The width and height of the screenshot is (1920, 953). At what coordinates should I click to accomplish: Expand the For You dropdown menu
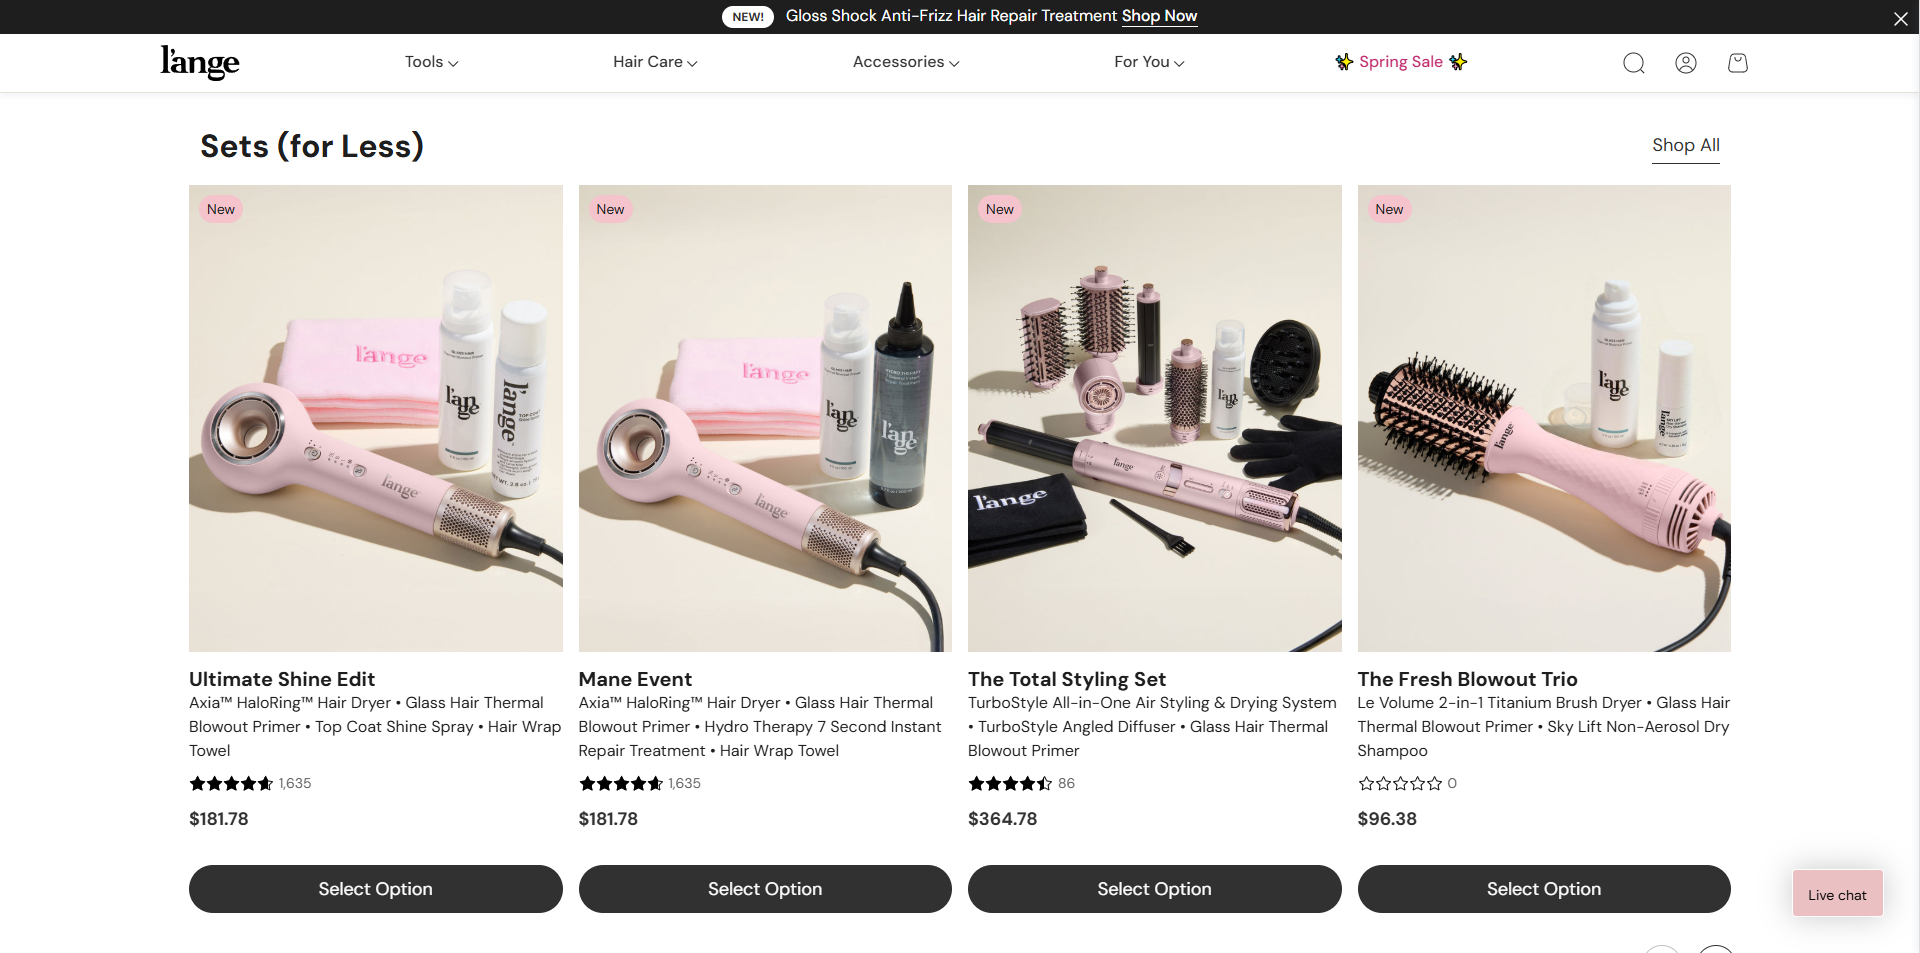pyautogui.click(x=1149, y=62)
